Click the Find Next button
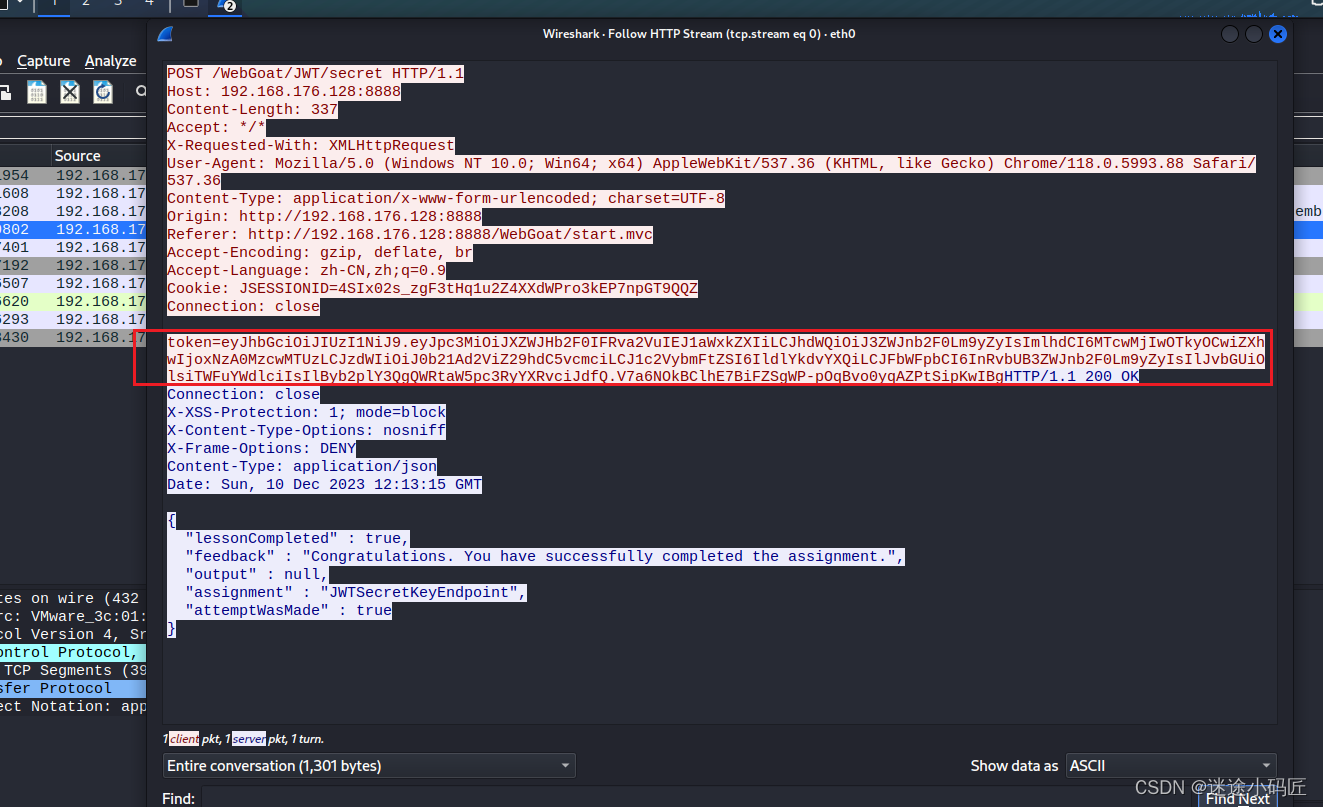 pyautogui.click(x=1238, y=798)
